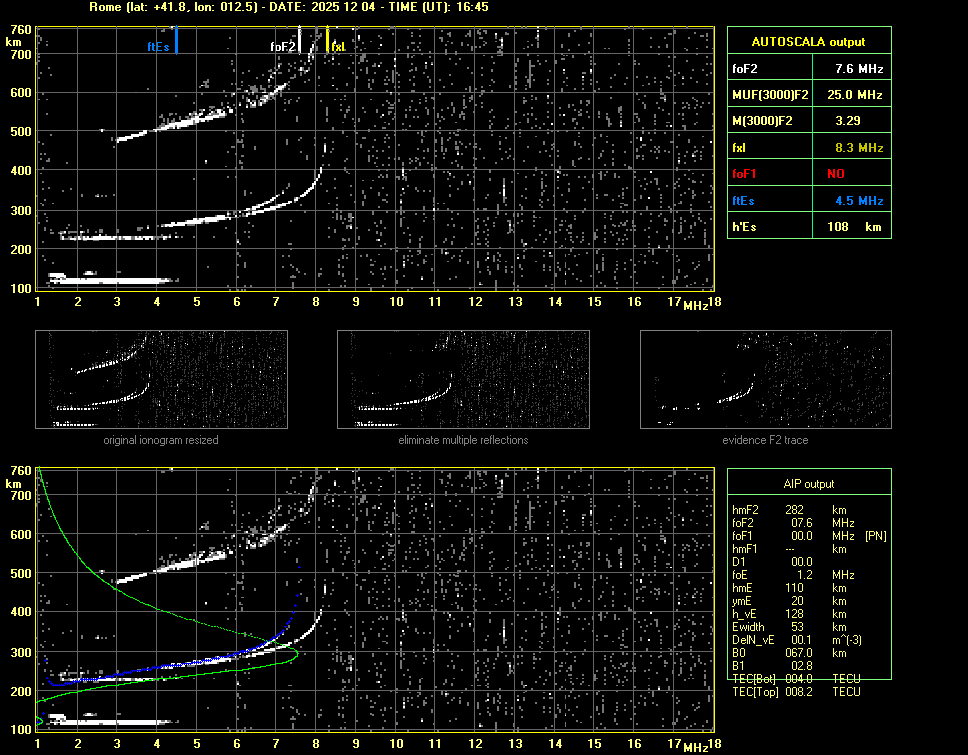The width and height of the screenshot is (968, 755).
Task: Click the [PN] label beside foF1
Action: tap(876, 536)
